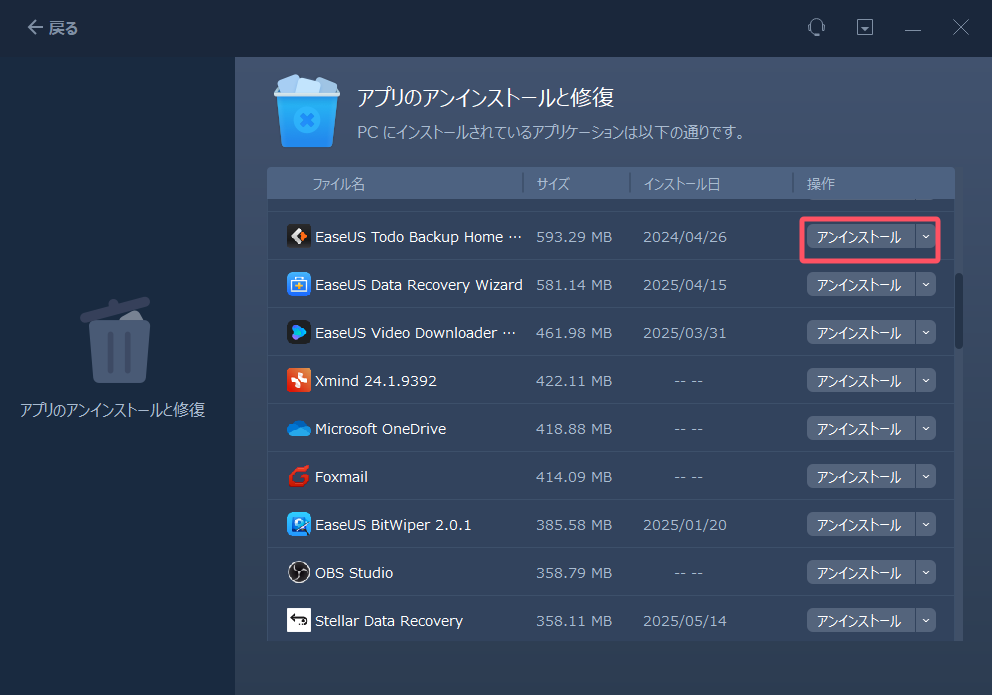Uninstall EaseUS Data Recovery Wizard
Image resolution: width=992 pixels, height=695 pixels.
click(x=860, y=284)
